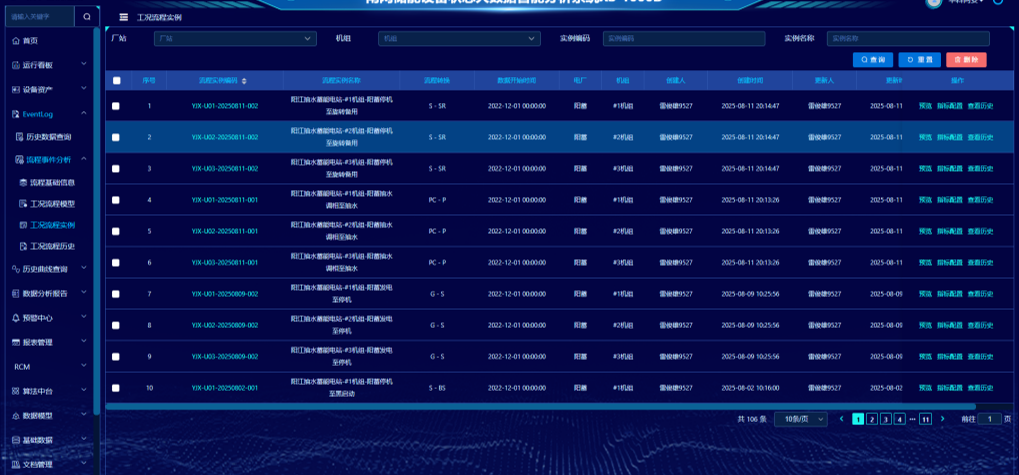Click the magnifier icon beside sidebar search

tap(87, 16)
